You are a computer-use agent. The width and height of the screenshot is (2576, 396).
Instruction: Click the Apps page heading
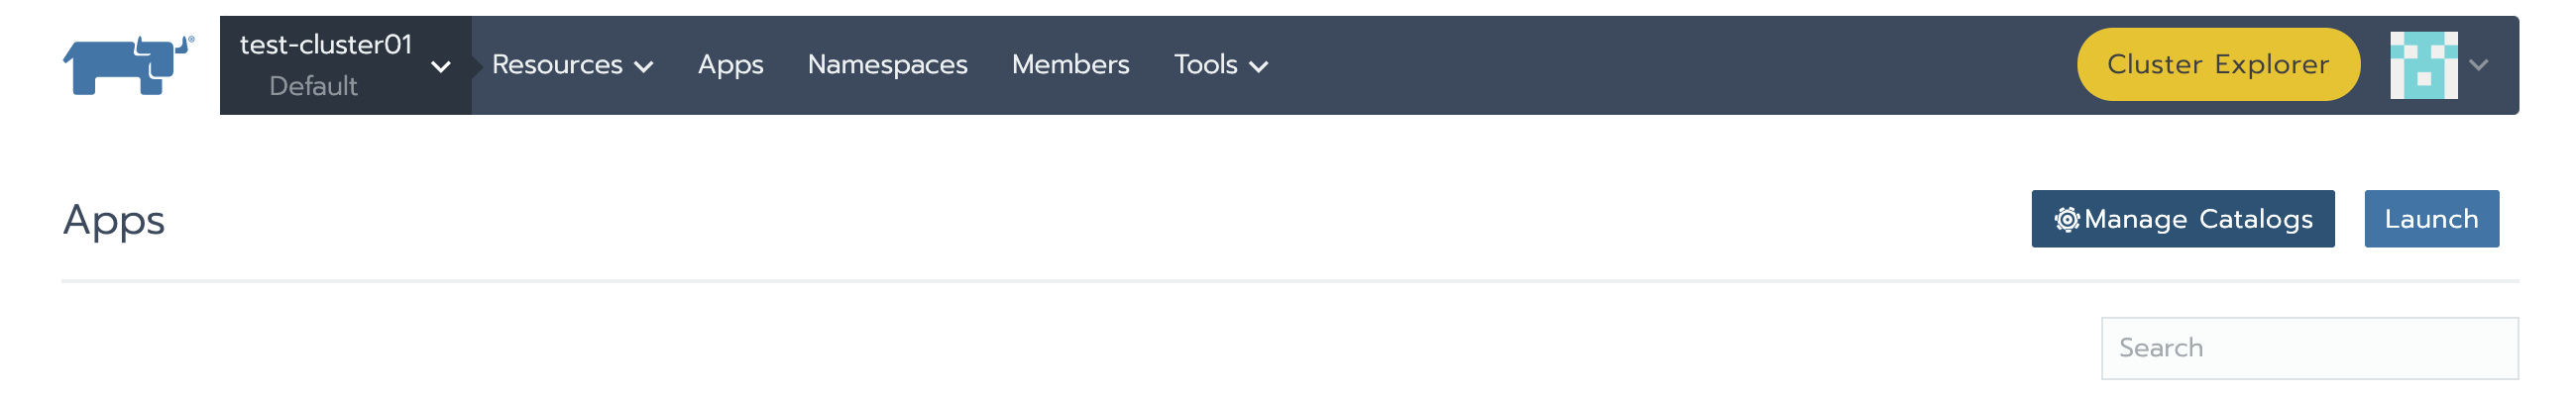click(114, 221)
